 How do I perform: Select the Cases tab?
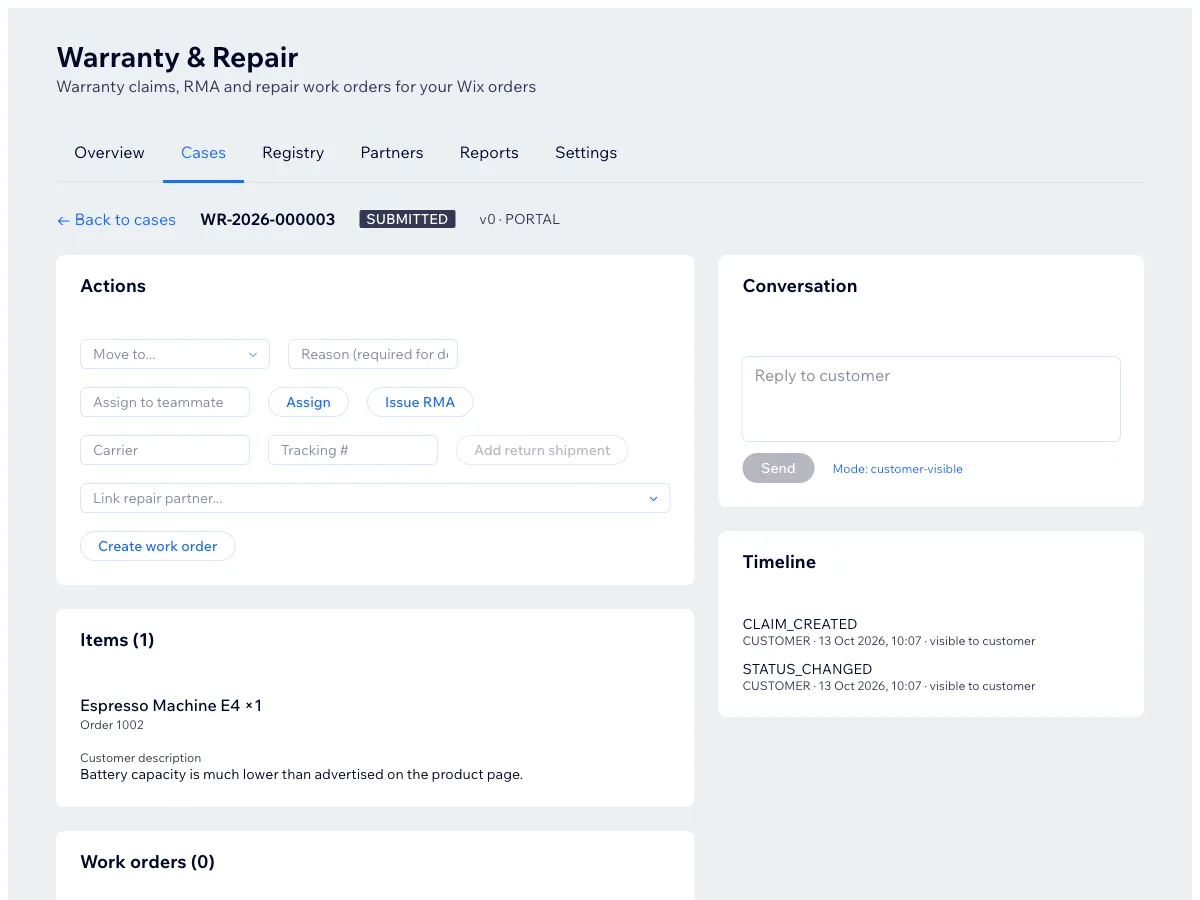coord(203,153)
